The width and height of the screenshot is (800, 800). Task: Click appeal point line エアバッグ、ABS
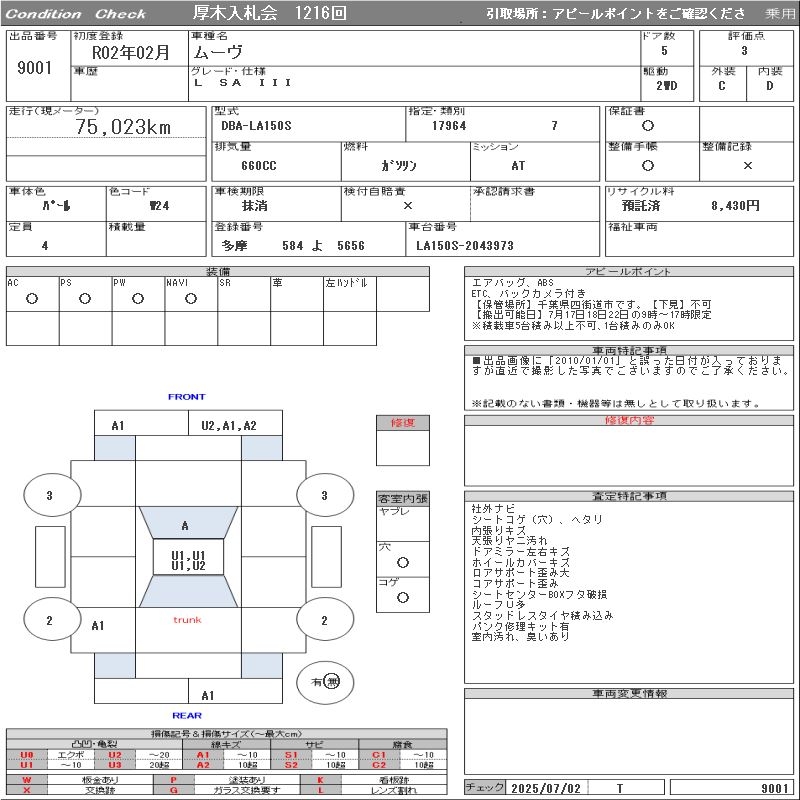[512, 283]
